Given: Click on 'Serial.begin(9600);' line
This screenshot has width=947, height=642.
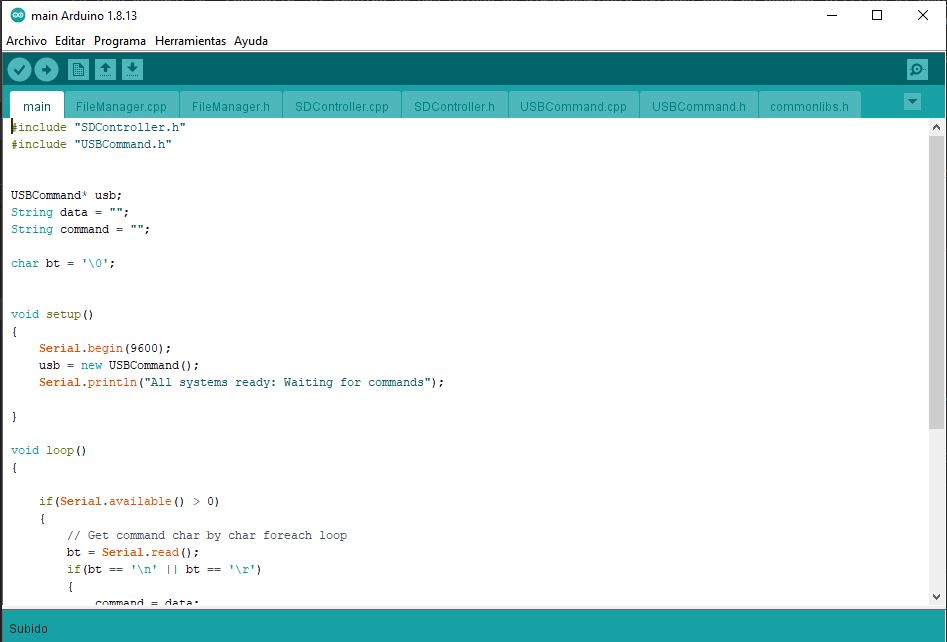Looking at the screenshot, I should click(105, 348).
